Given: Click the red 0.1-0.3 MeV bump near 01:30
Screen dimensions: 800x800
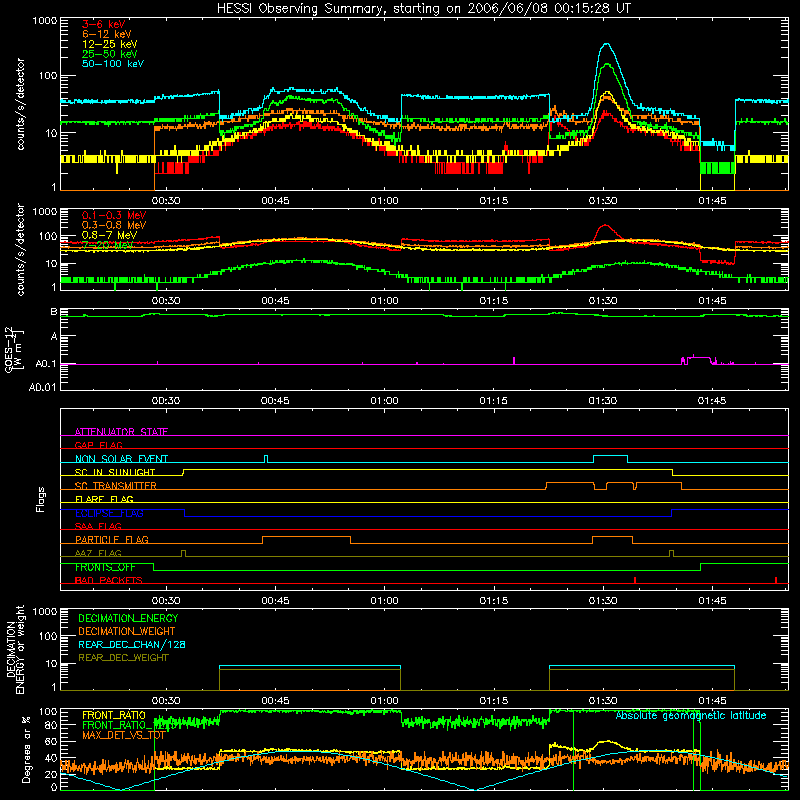Looking at the screenshot, I should pos(606,226).
